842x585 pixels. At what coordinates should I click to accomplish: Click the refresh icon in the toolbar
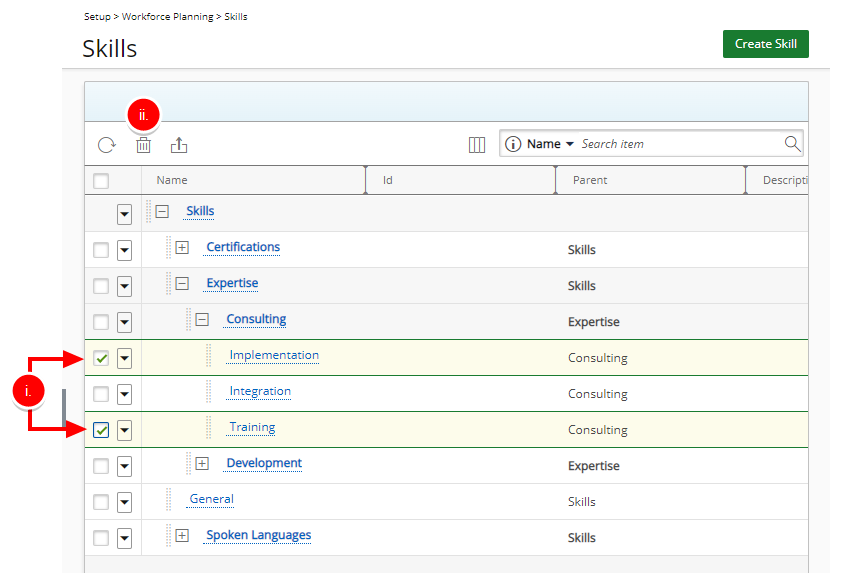click(106, 145)
